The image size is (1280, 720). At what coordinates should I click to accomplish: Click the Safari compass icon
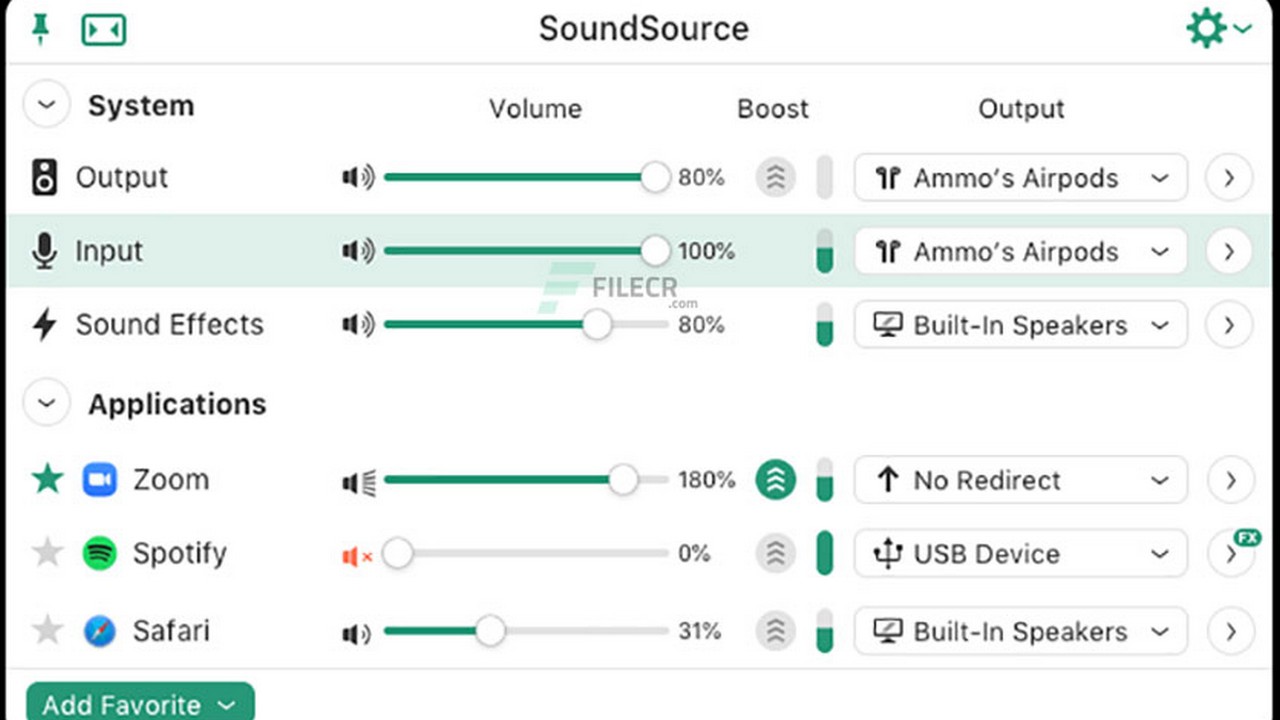100,631
